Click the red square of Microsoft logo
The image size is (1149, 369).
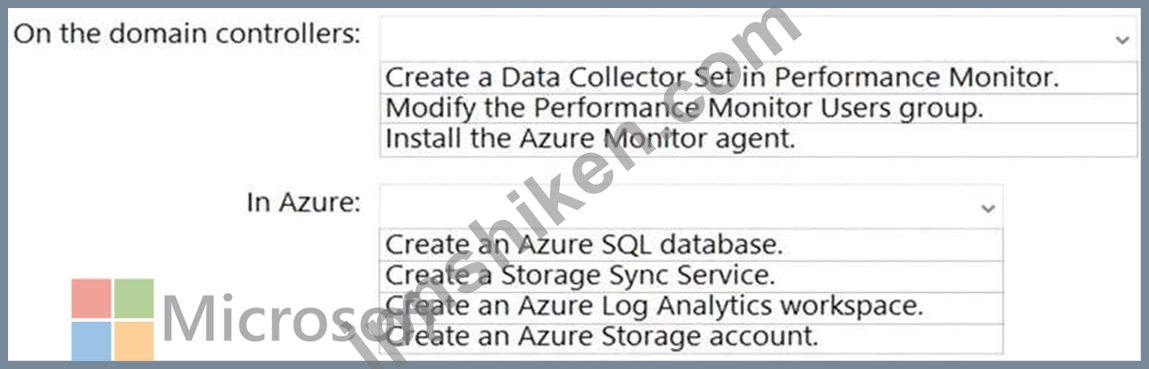coord(92,298)
